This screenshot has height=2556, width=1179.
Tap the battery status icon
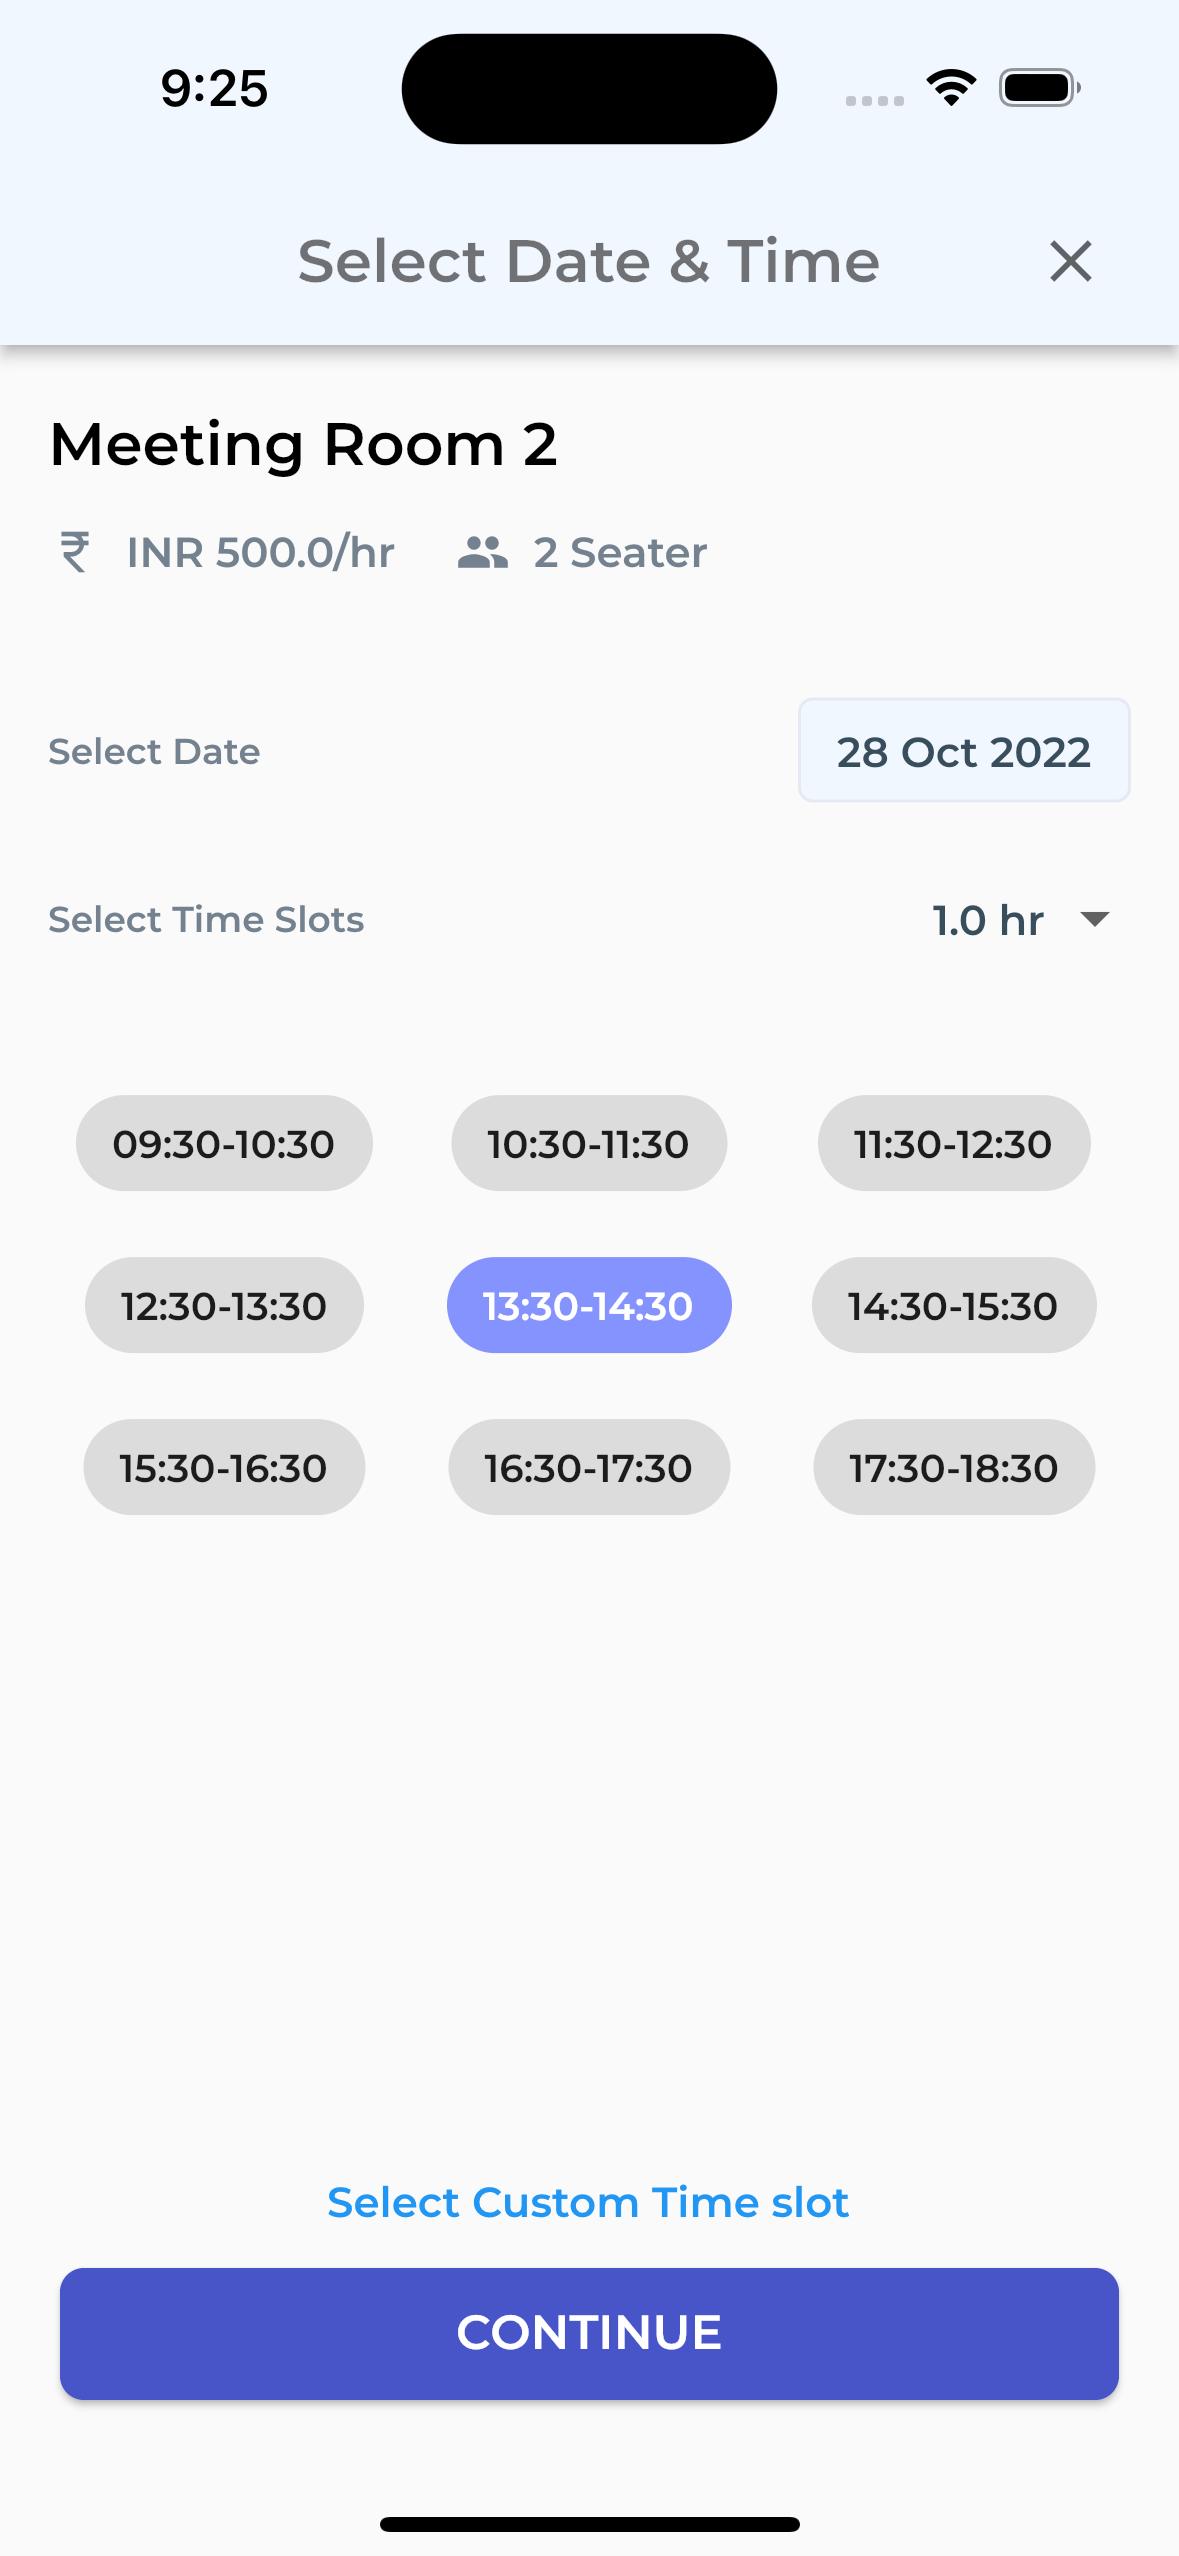tap(1040, 88)
